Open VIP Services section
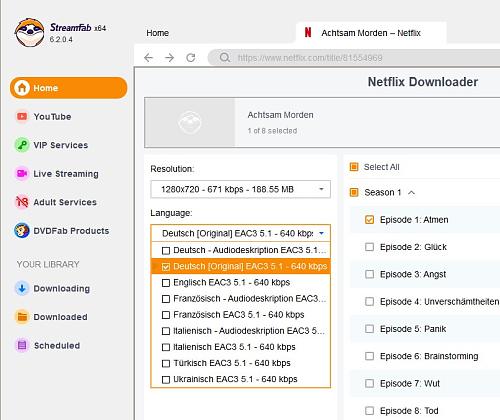This screenshot has width=500, height=420. click(x=61, y=145)
